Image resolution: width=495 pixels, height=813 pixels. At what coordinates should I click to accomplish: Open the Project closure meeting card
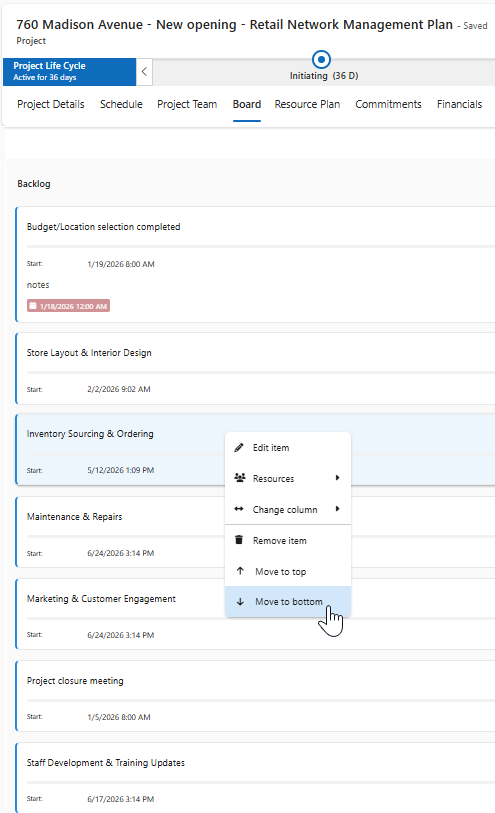pos(256,696)
